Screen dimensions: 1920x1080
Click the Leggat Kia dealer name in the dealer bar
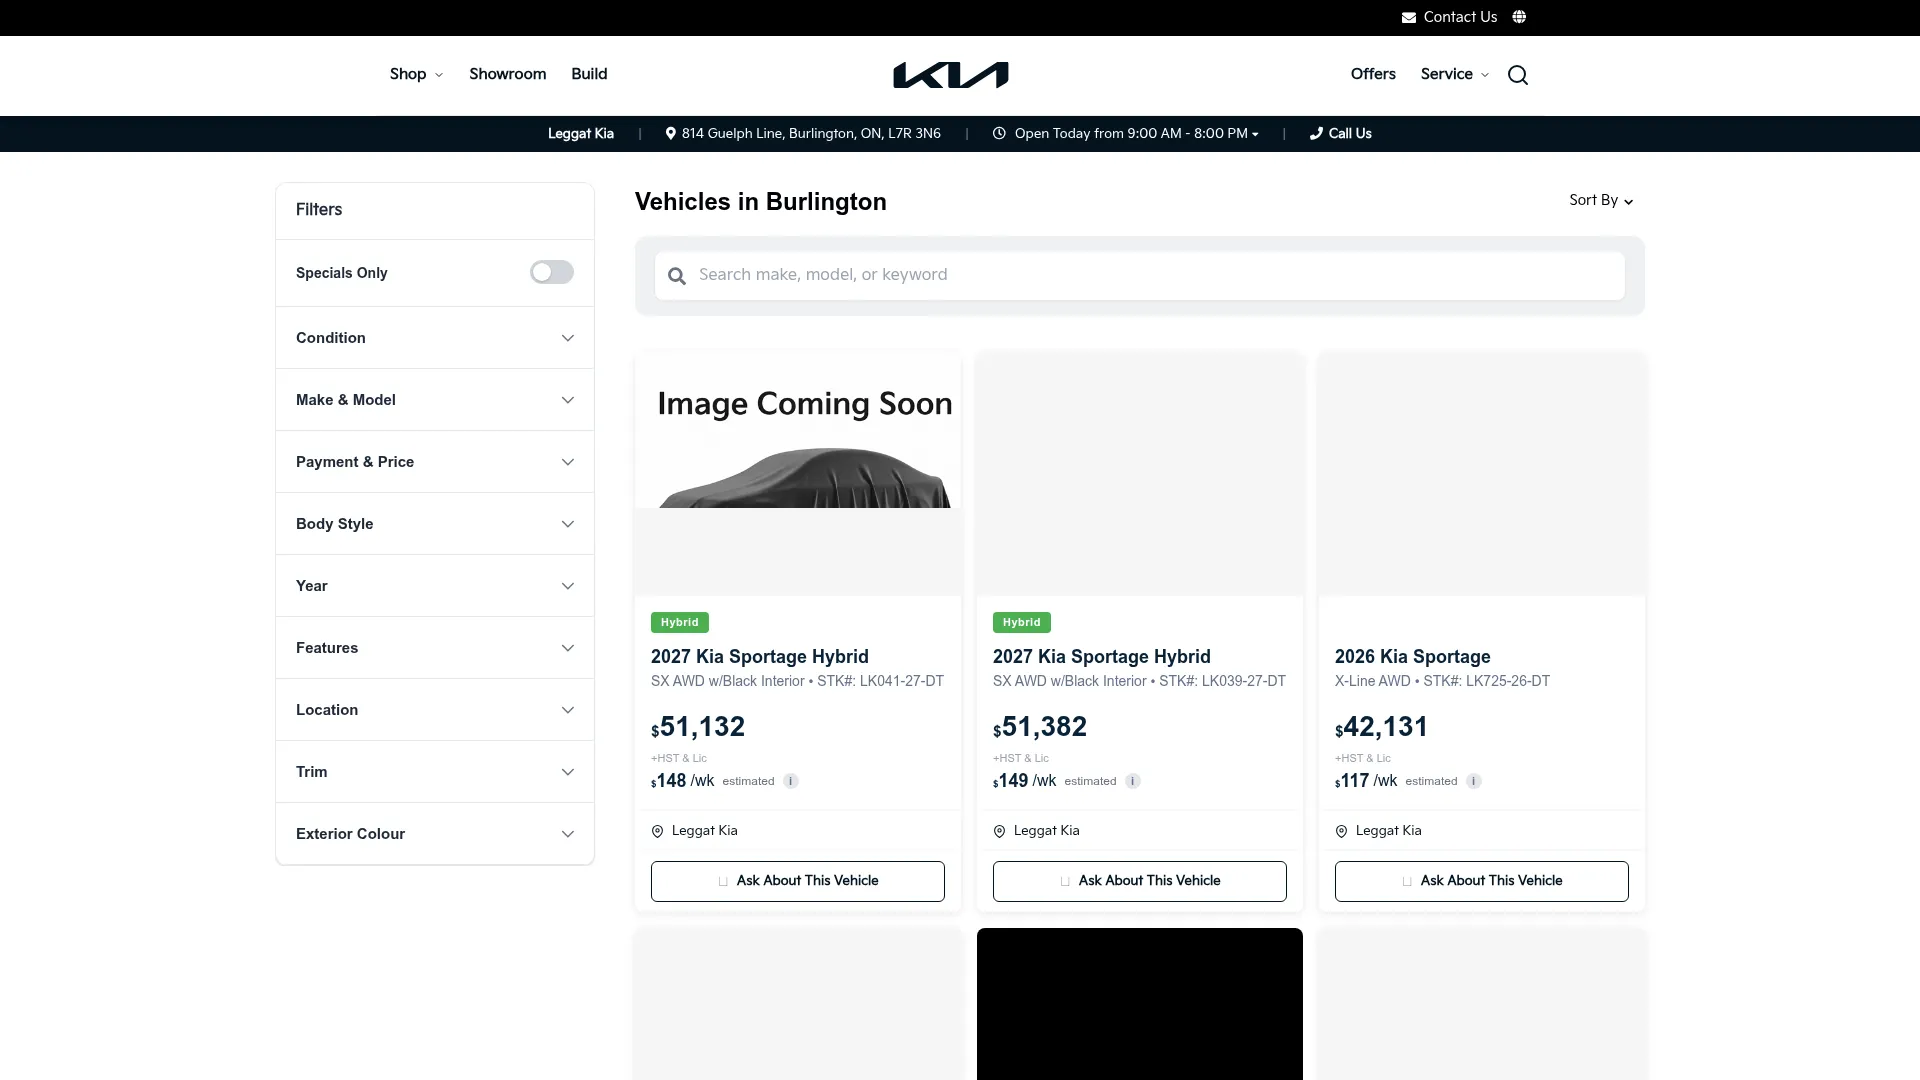581,133
